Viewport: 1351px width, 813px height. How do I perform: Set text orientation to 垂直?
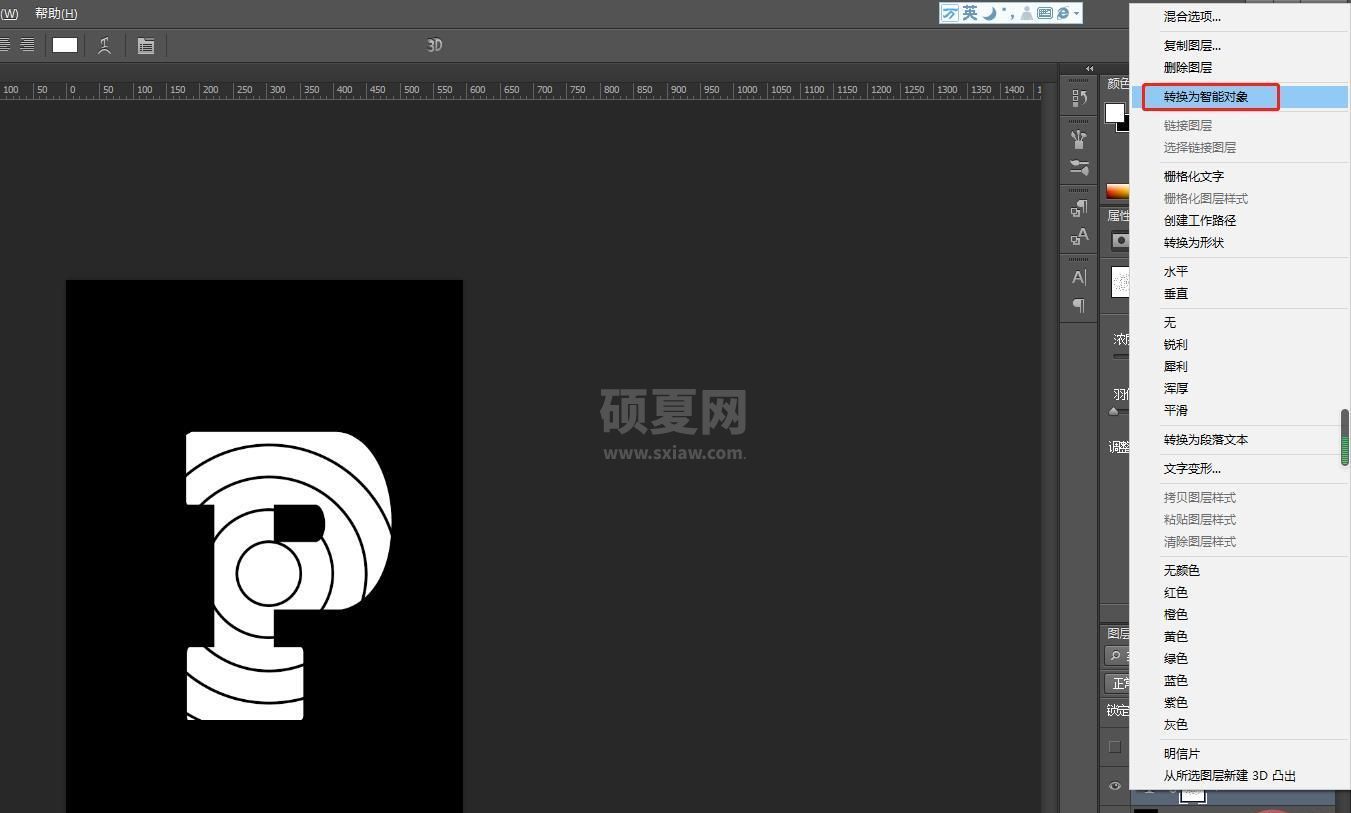pyautogui.click(x=1175, y=293)
